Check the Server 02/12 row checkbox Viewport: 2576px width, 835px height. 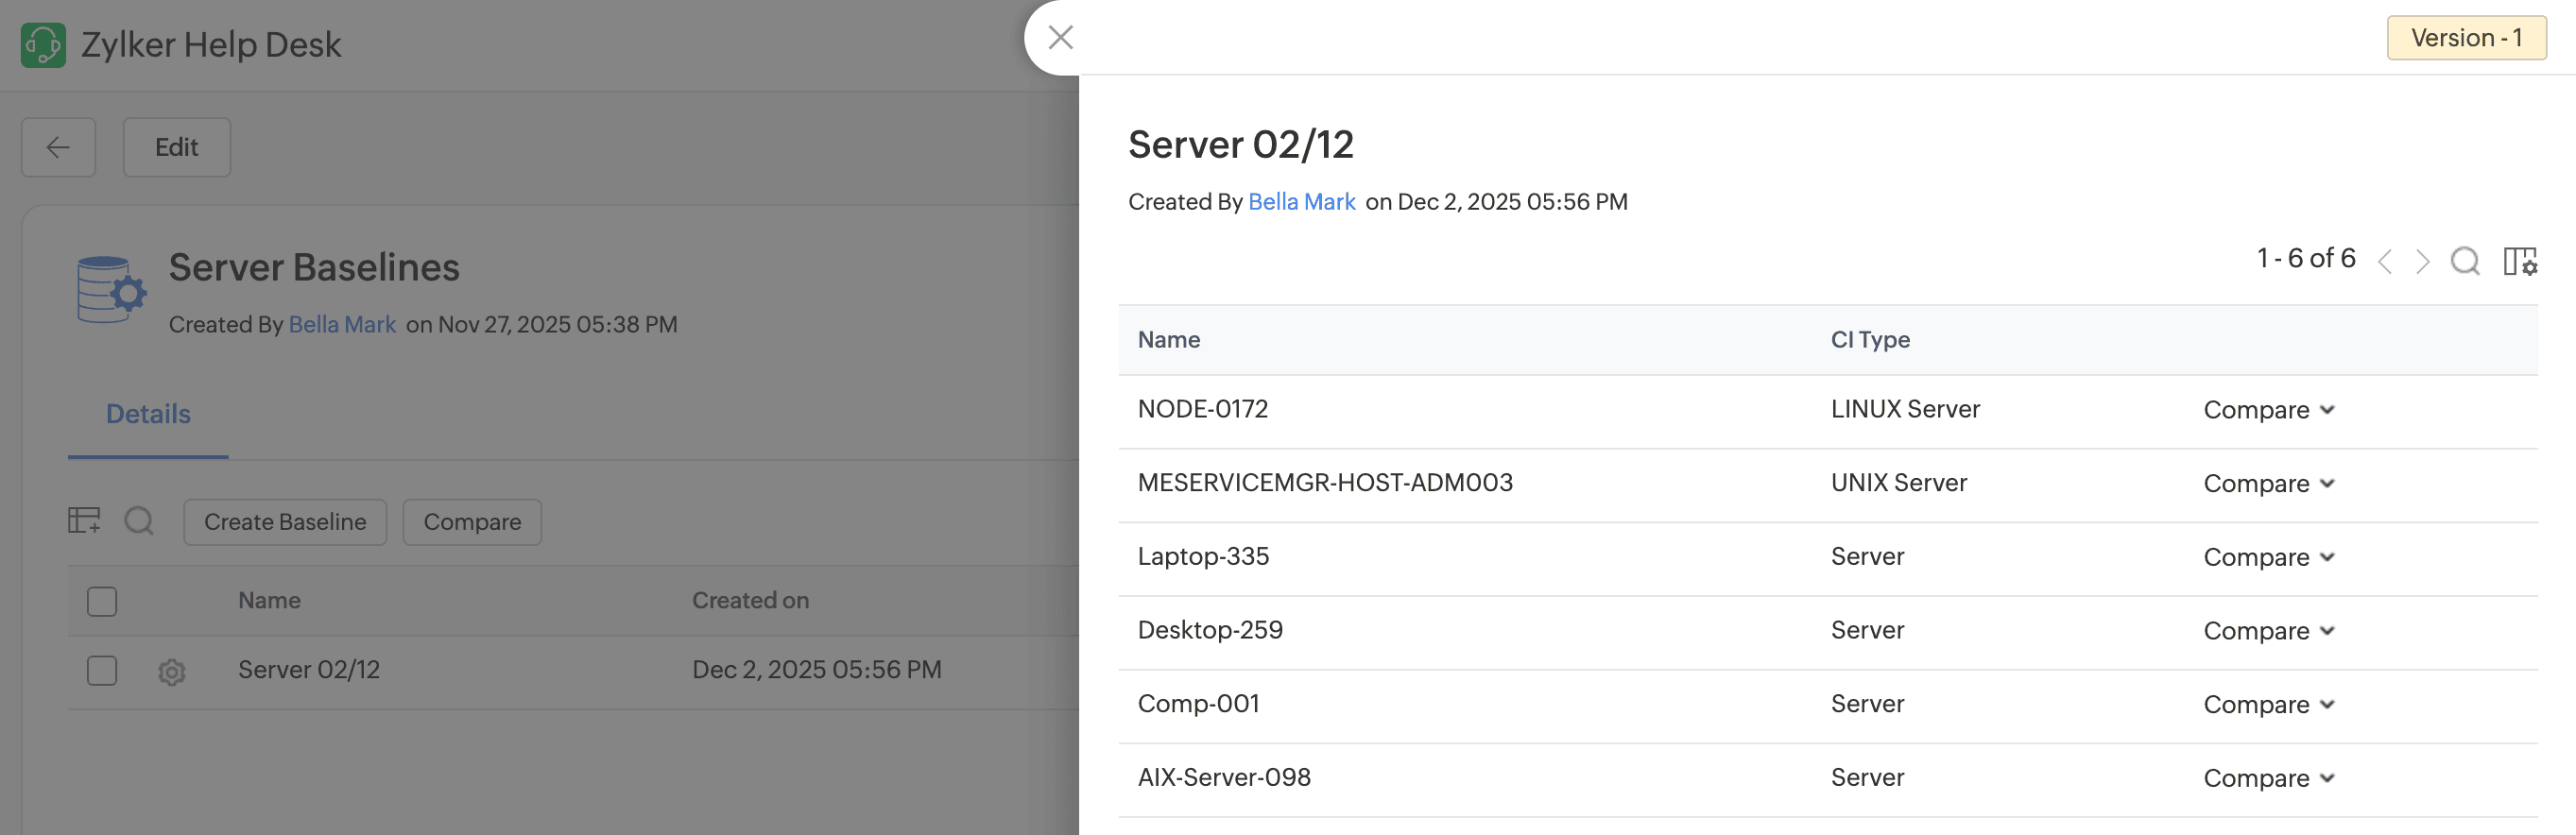click(x=102, y=670)
